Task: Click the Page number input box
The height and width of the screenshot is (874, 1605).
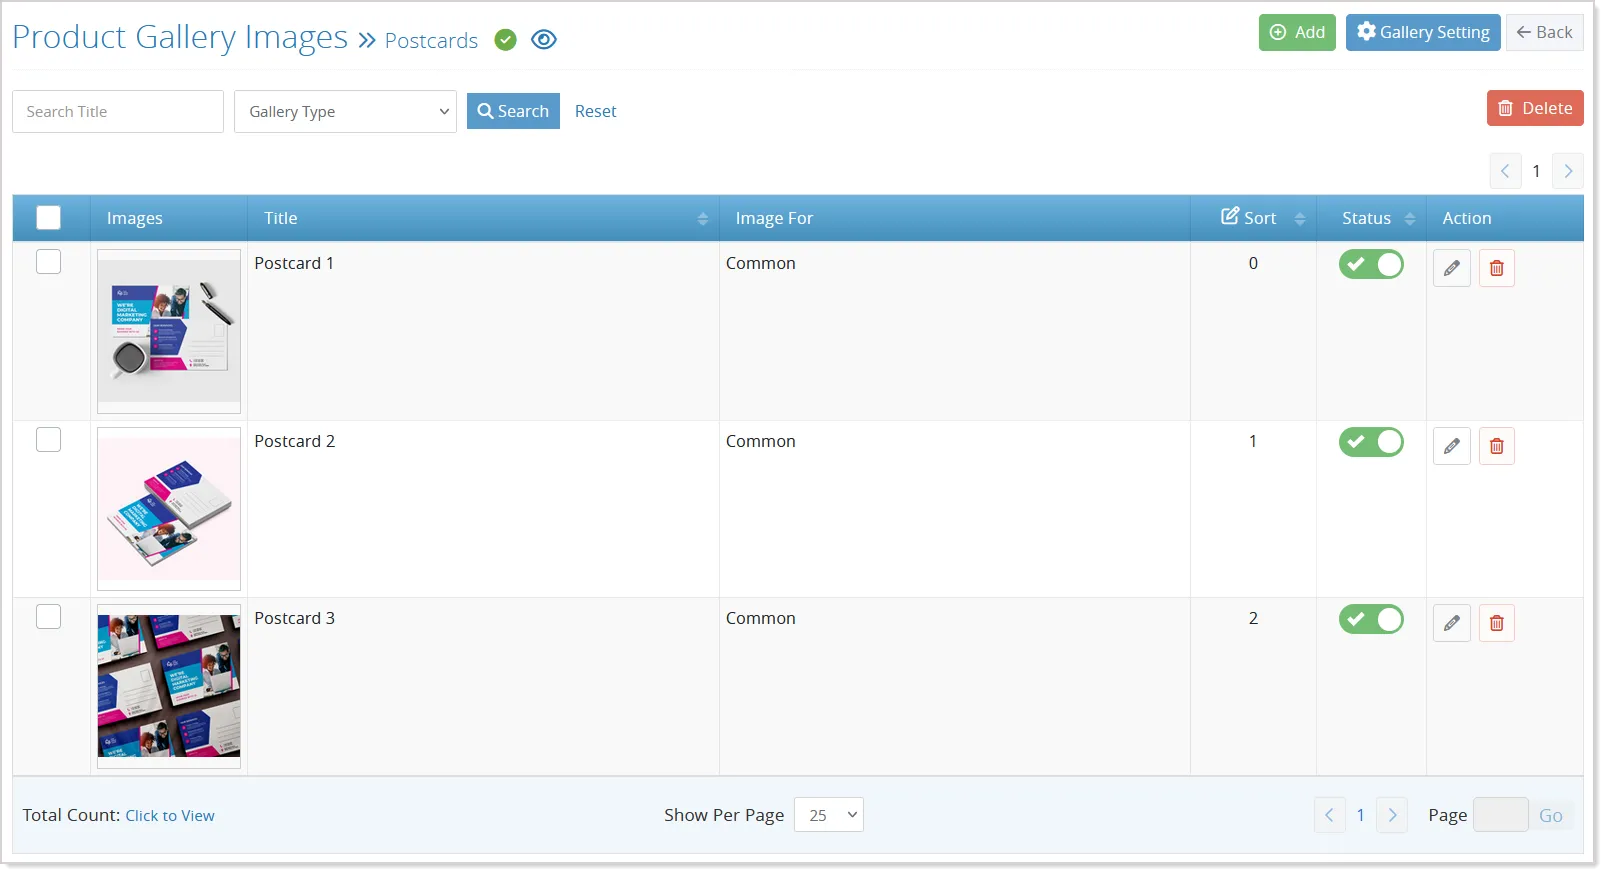Action: pos(1500,815)
